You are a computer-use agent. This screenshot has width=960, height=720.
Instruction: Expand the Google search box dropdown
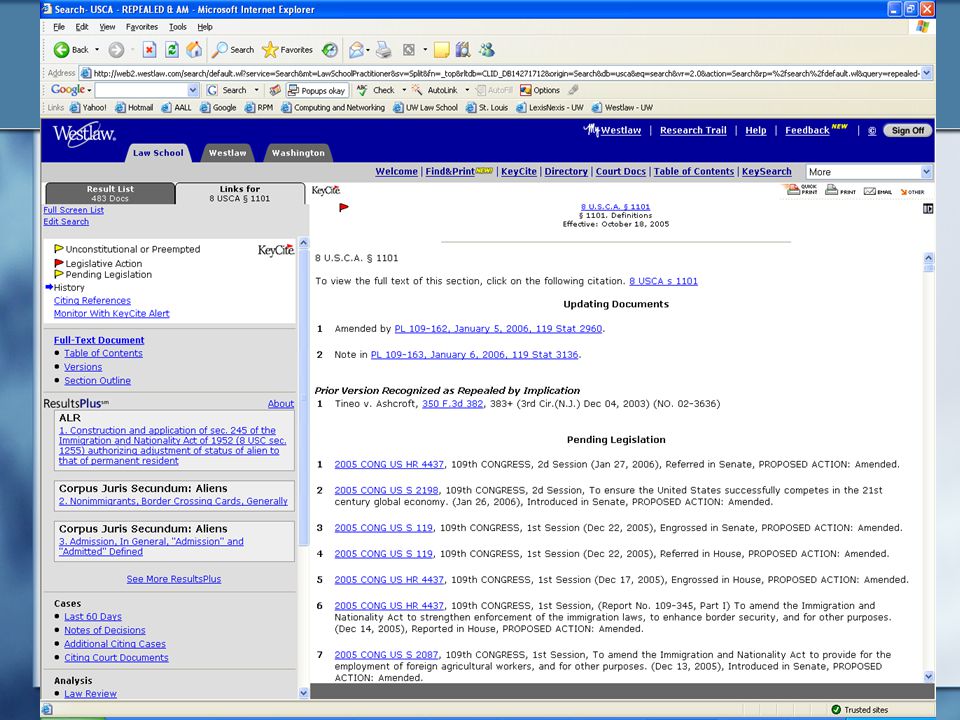pos(193,90)
